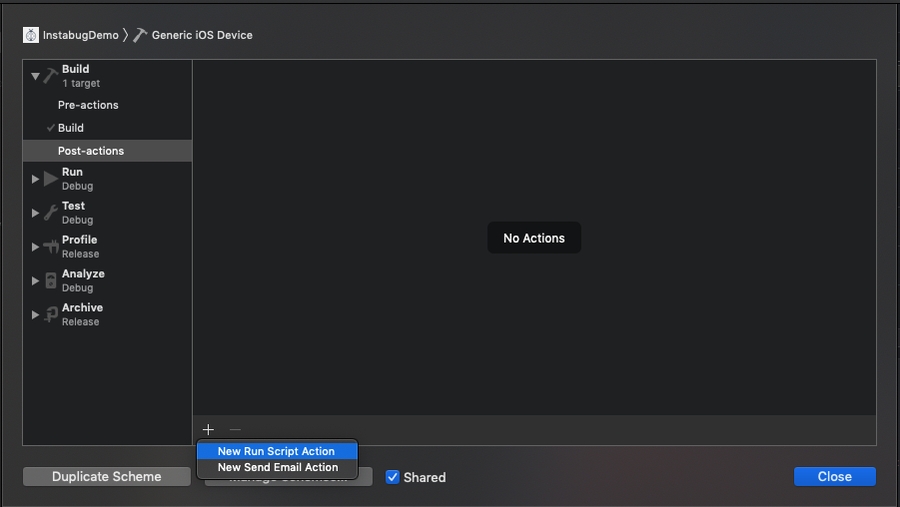Click the plus button to add action
This screenshot has width=900, height=507.
pyautogui.click(x=208, y=430)
